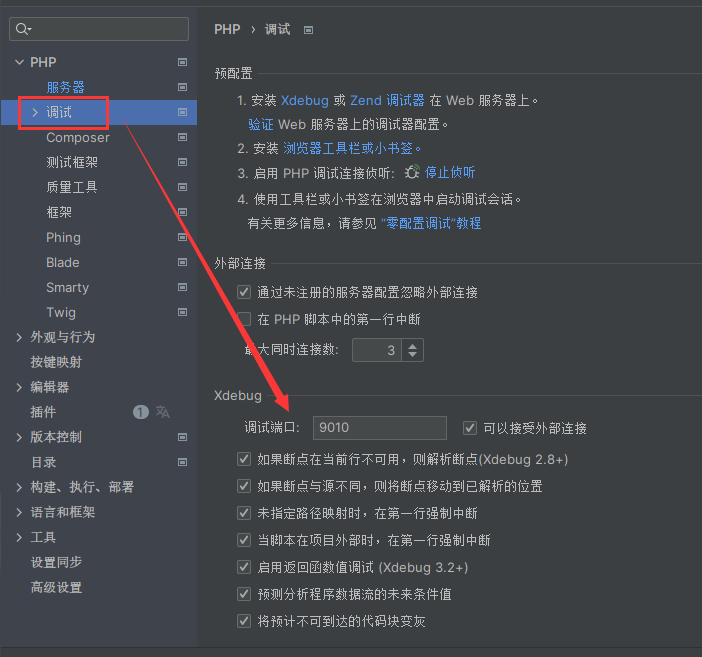Decrease 最大同时连接数 with down arrow
This screenshot has width=702, height=657.
pos(412,355)
